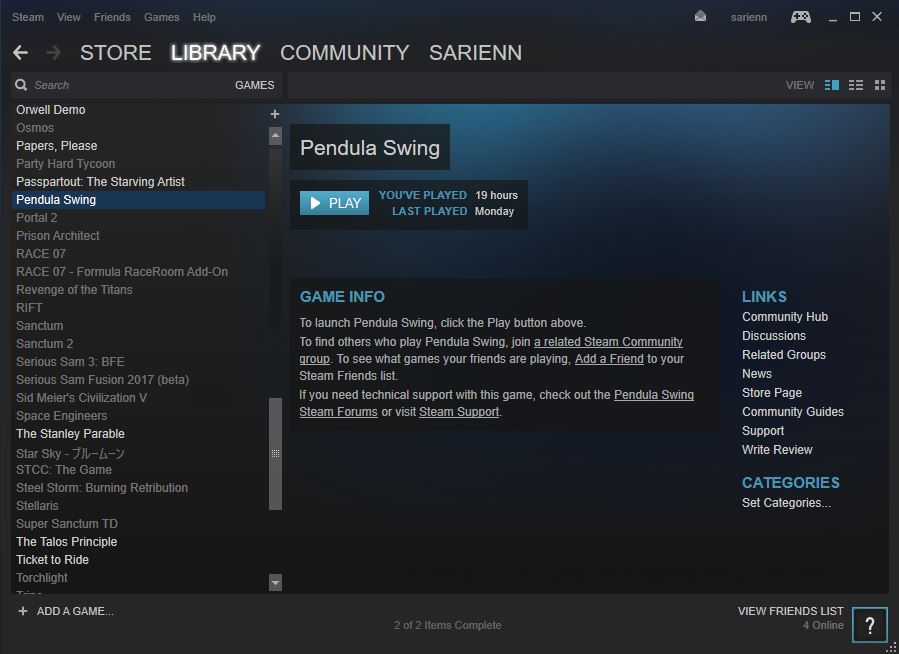Select Passpartout: The Starving Artist
Viewport: 899px width, 654px height.
pos(138,182)
